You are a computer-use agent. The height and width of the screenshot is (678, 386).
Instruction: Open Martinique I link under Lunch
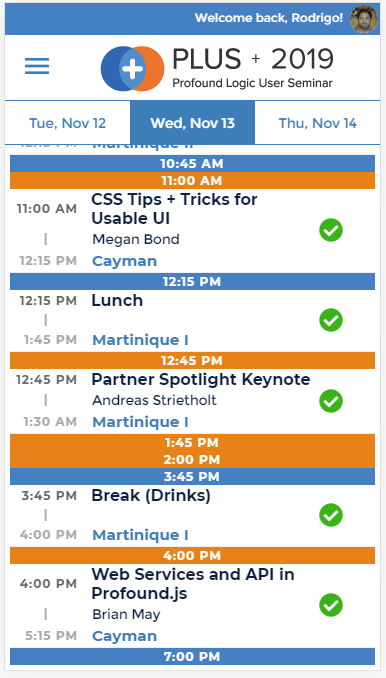click(x=140, y=340)
